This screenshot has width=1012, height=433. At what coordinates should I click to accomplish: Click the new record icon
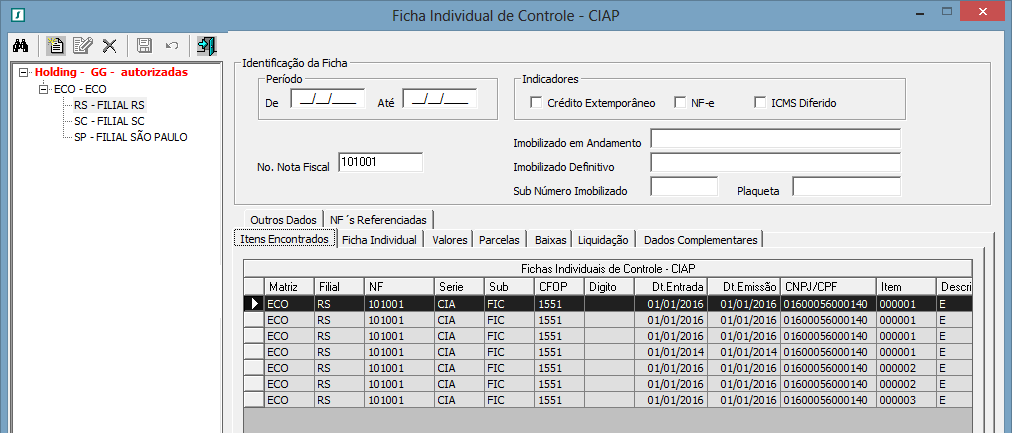coord(56,45)
